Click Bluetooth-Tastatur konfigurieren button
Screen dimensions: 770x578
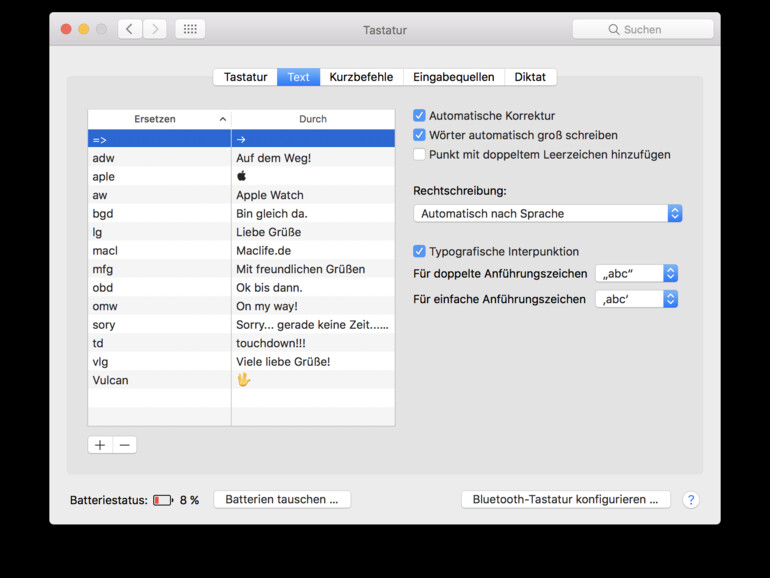pos(565,499)
